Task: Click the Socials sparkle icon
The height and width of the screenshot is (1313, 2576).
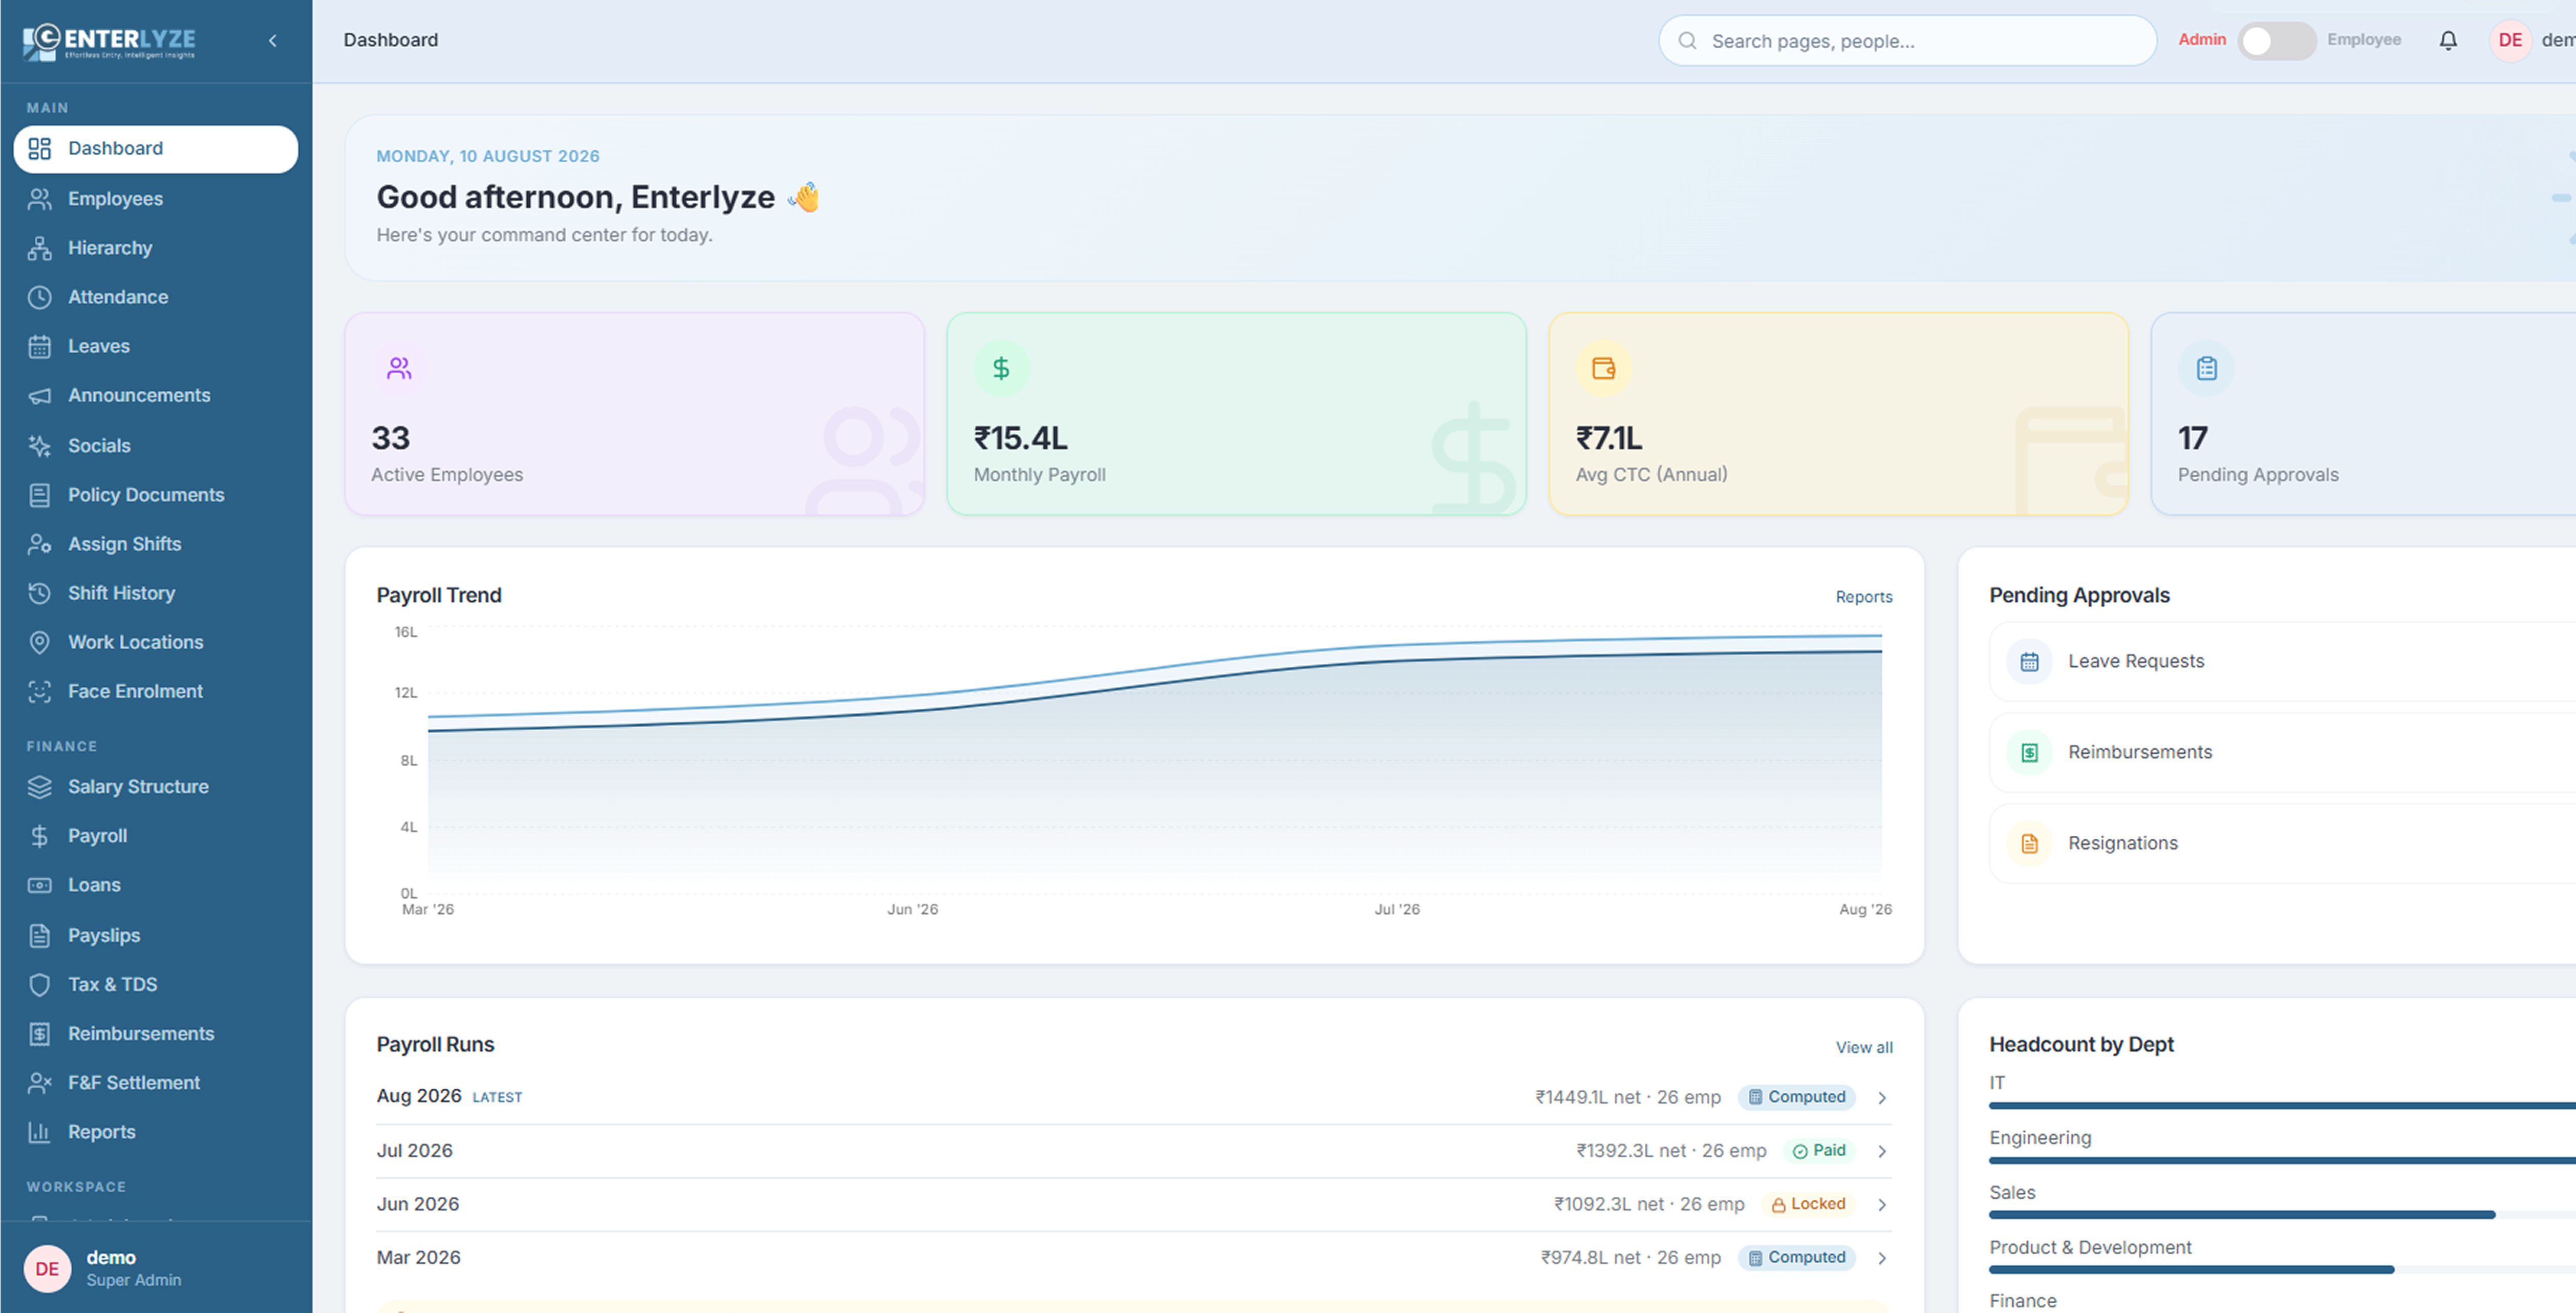Action: tap(39, 445)
